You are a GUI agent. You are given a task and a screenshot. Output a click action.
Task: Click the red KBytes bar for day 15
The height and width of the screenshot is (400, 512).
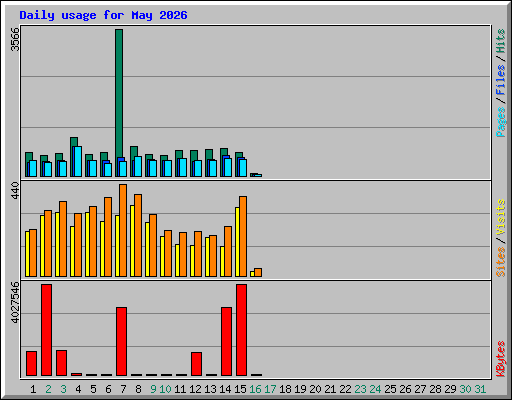[x=241, y=330]
